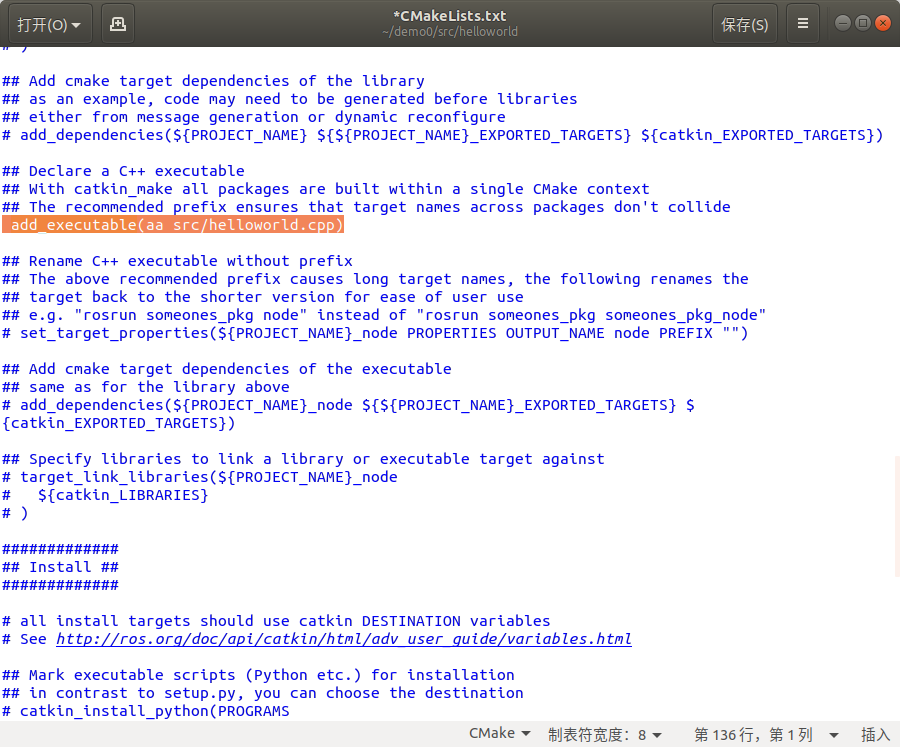Create a new document with the new tab icon
The height and width of the screenshot is (747, 900).
(117, 23)
